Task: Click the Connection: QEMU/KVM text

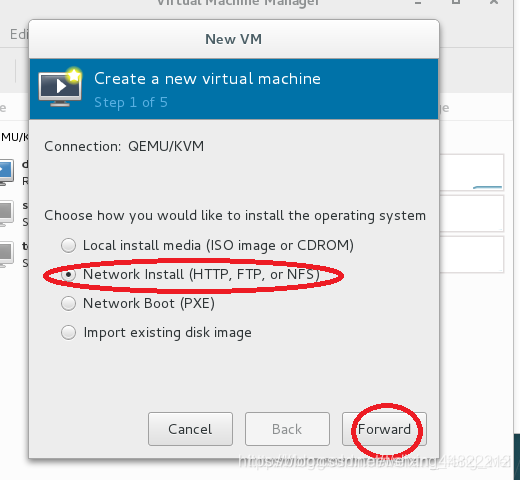Action: pos(124,146)
